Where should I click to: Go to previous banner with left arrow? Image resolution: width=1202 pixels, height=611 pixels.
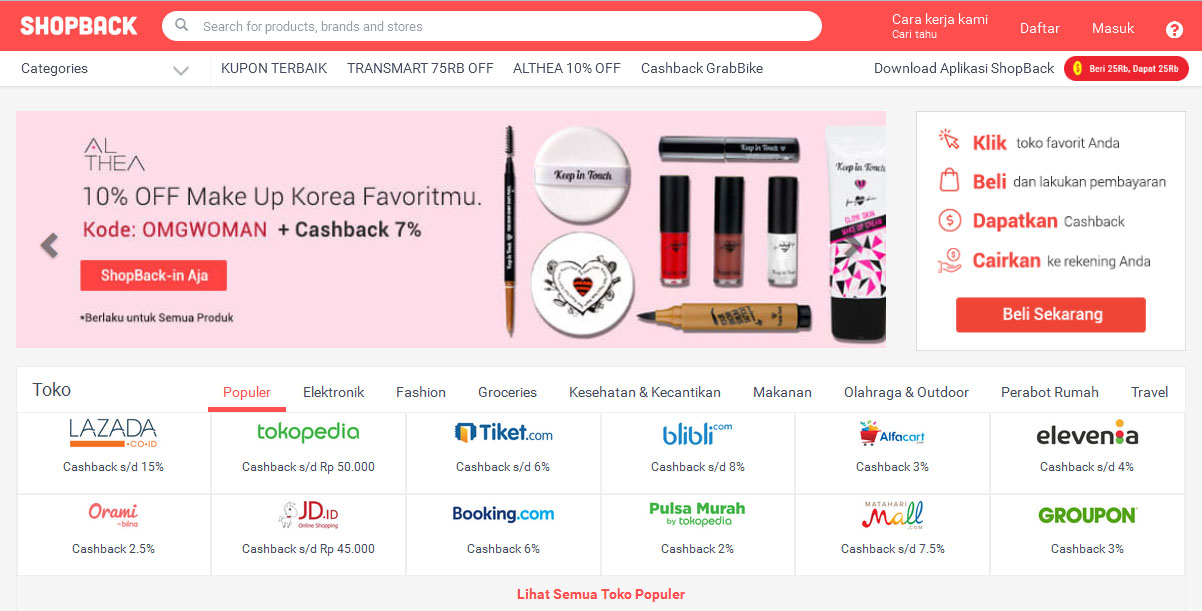(49, 245)
